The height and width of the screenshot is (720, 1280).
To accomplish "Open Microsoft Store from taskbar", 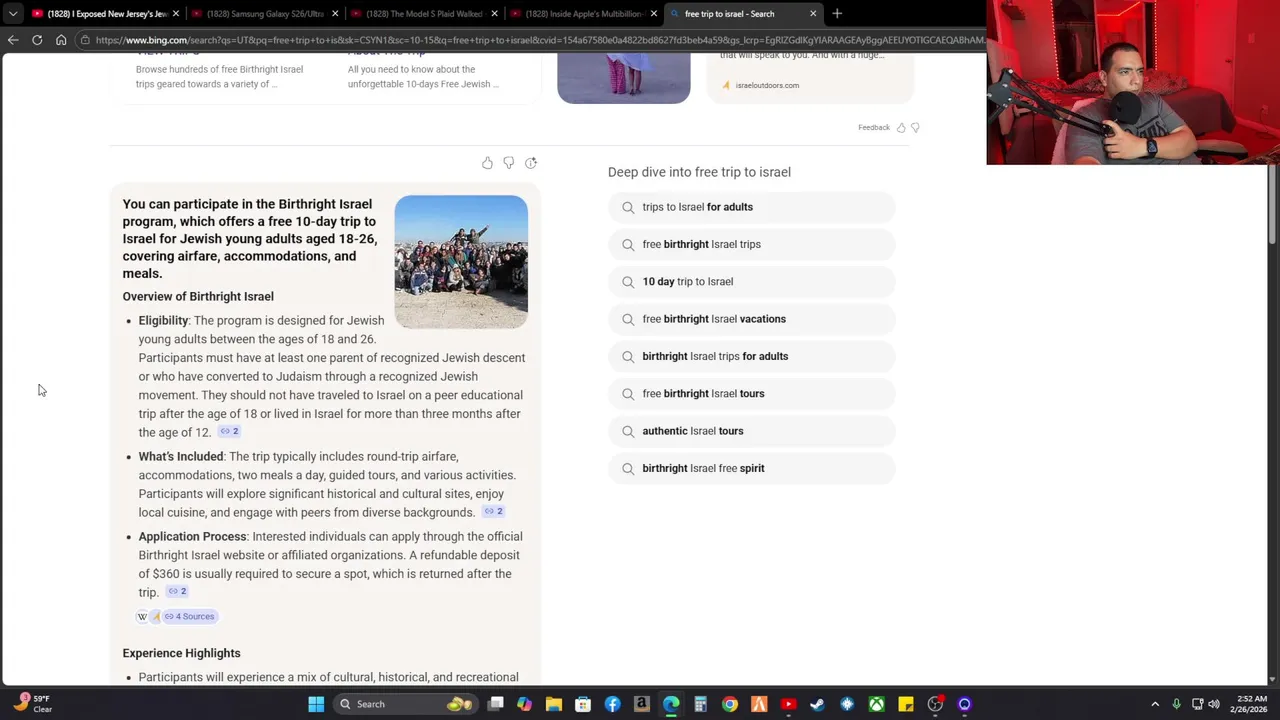I will [583, 704].
